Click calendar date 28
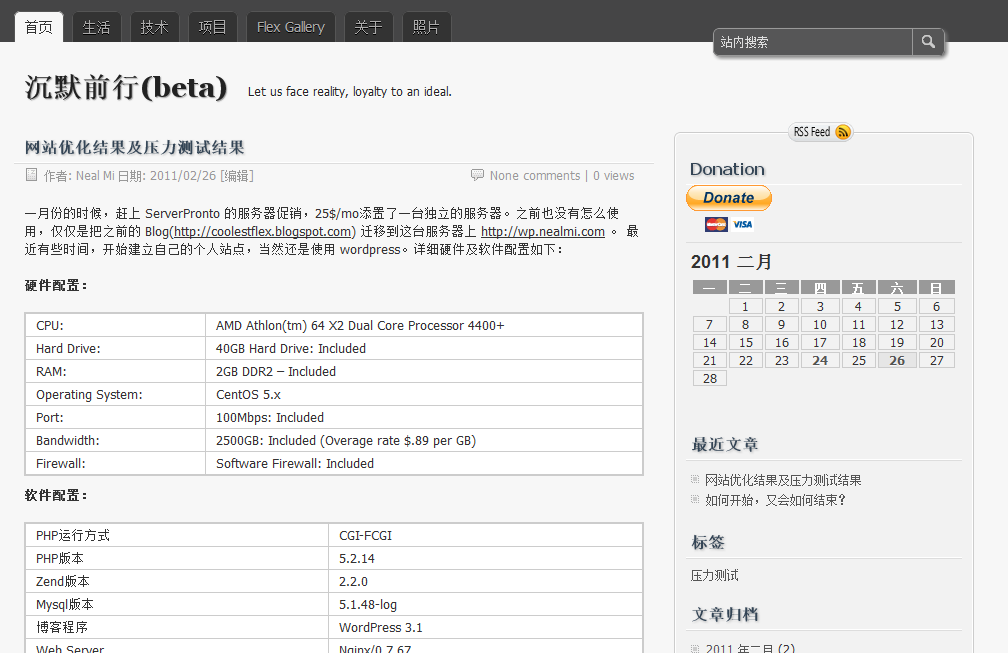 click(710, 379)
